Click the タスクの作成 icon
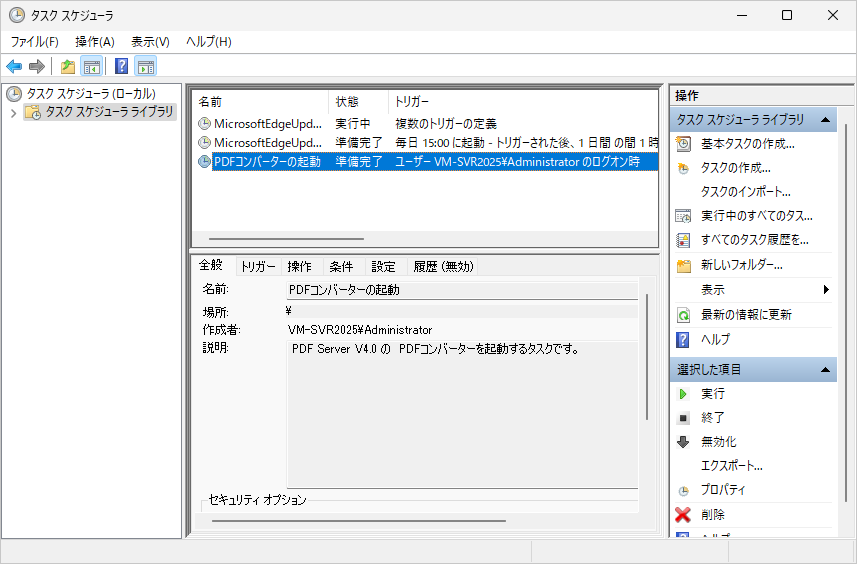This screenshot has width=857, height=564. click(x=683, y=168)
